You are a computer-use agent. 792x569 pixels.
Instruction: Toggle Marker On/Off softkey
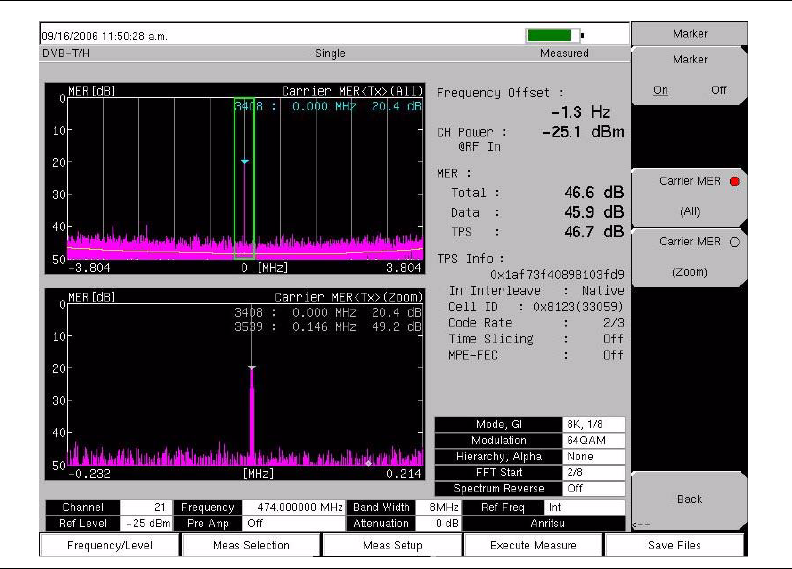tap(689, 75)
